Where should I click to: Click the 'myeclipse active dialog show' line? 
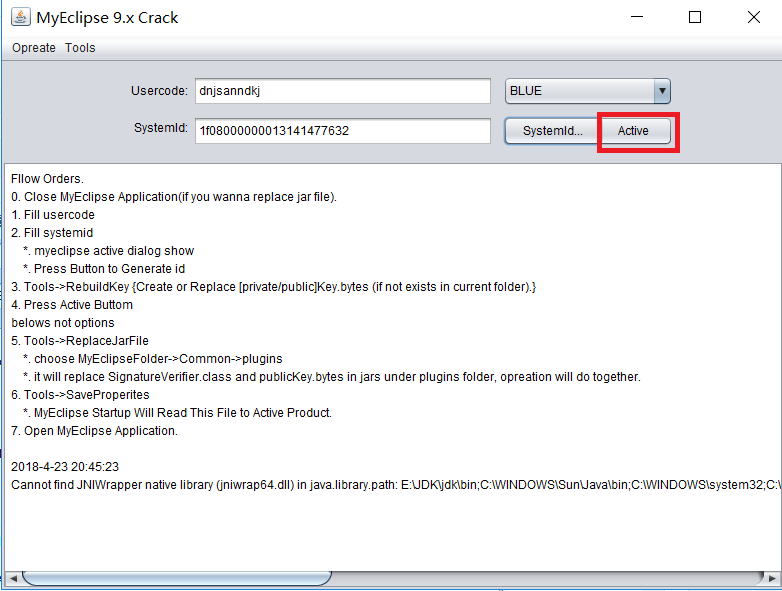pyautogui.click(x=109, y=251)
